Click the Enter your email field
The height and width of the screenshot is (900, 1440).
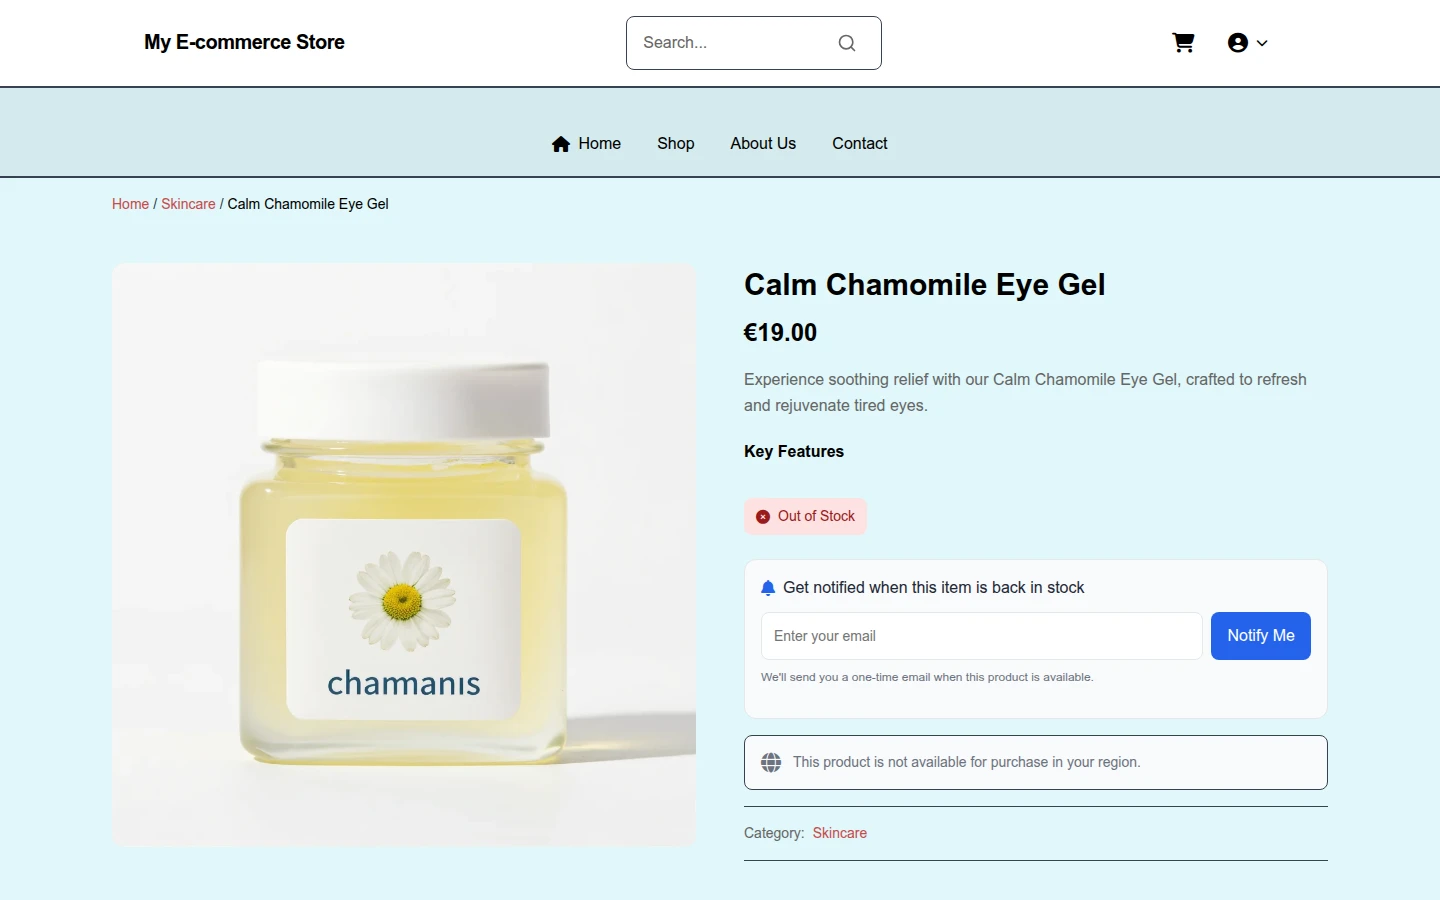[x=982, y=636]
